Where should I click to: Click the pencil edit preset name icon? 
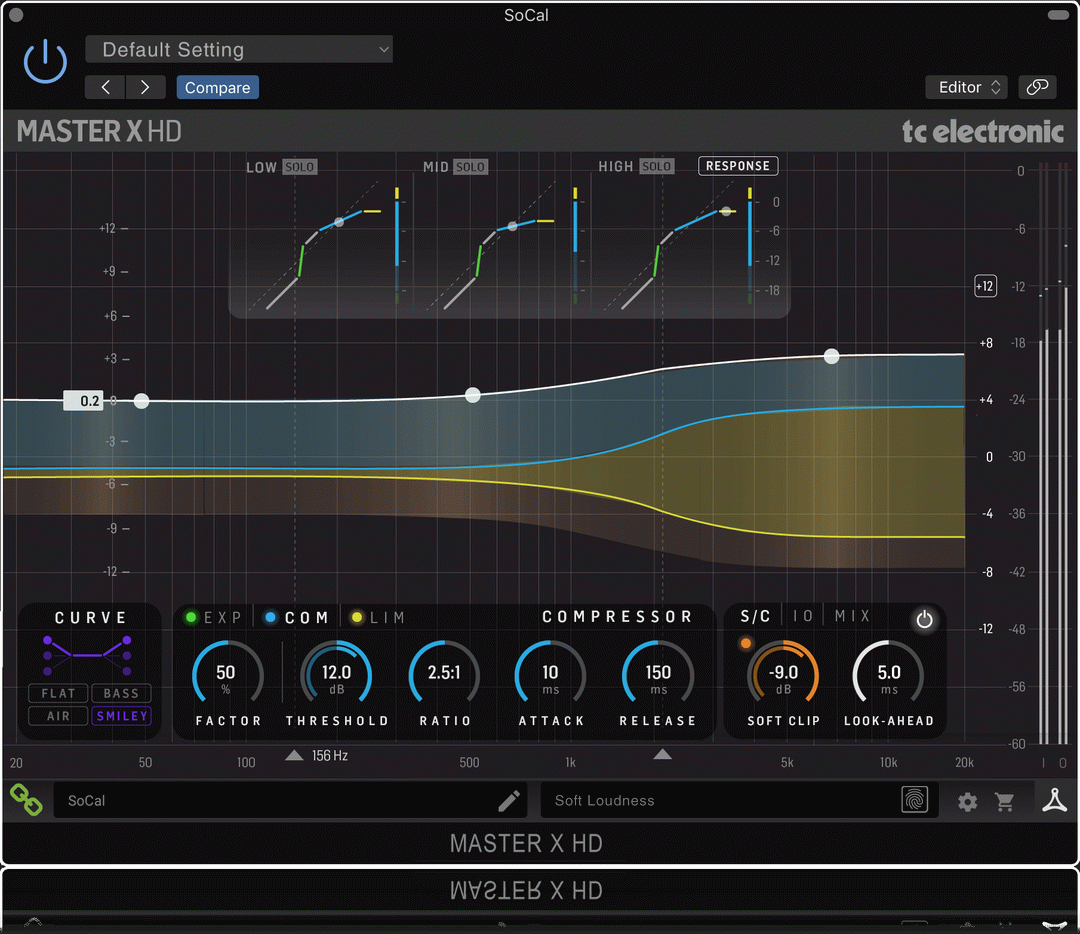coord(509,800)
